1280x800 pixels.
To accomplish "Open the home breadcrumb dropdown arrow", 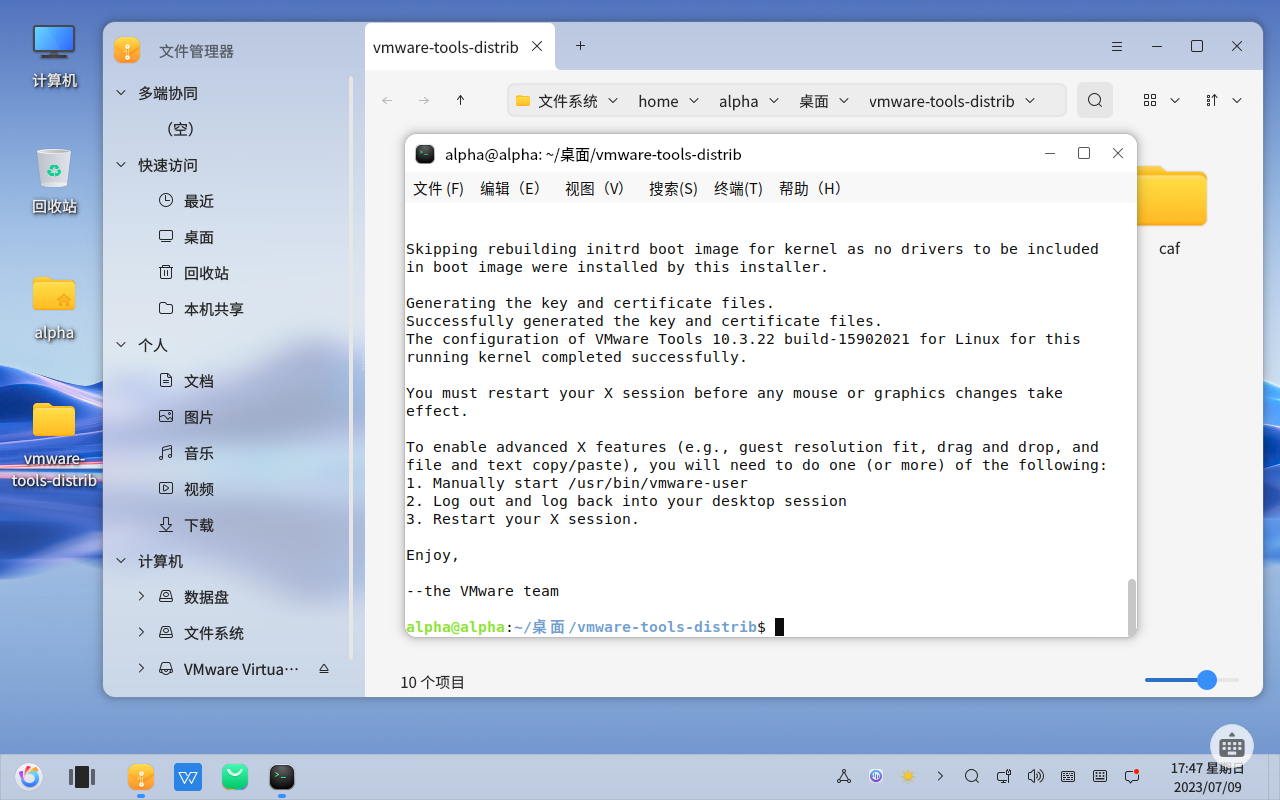I will (694, 100).
